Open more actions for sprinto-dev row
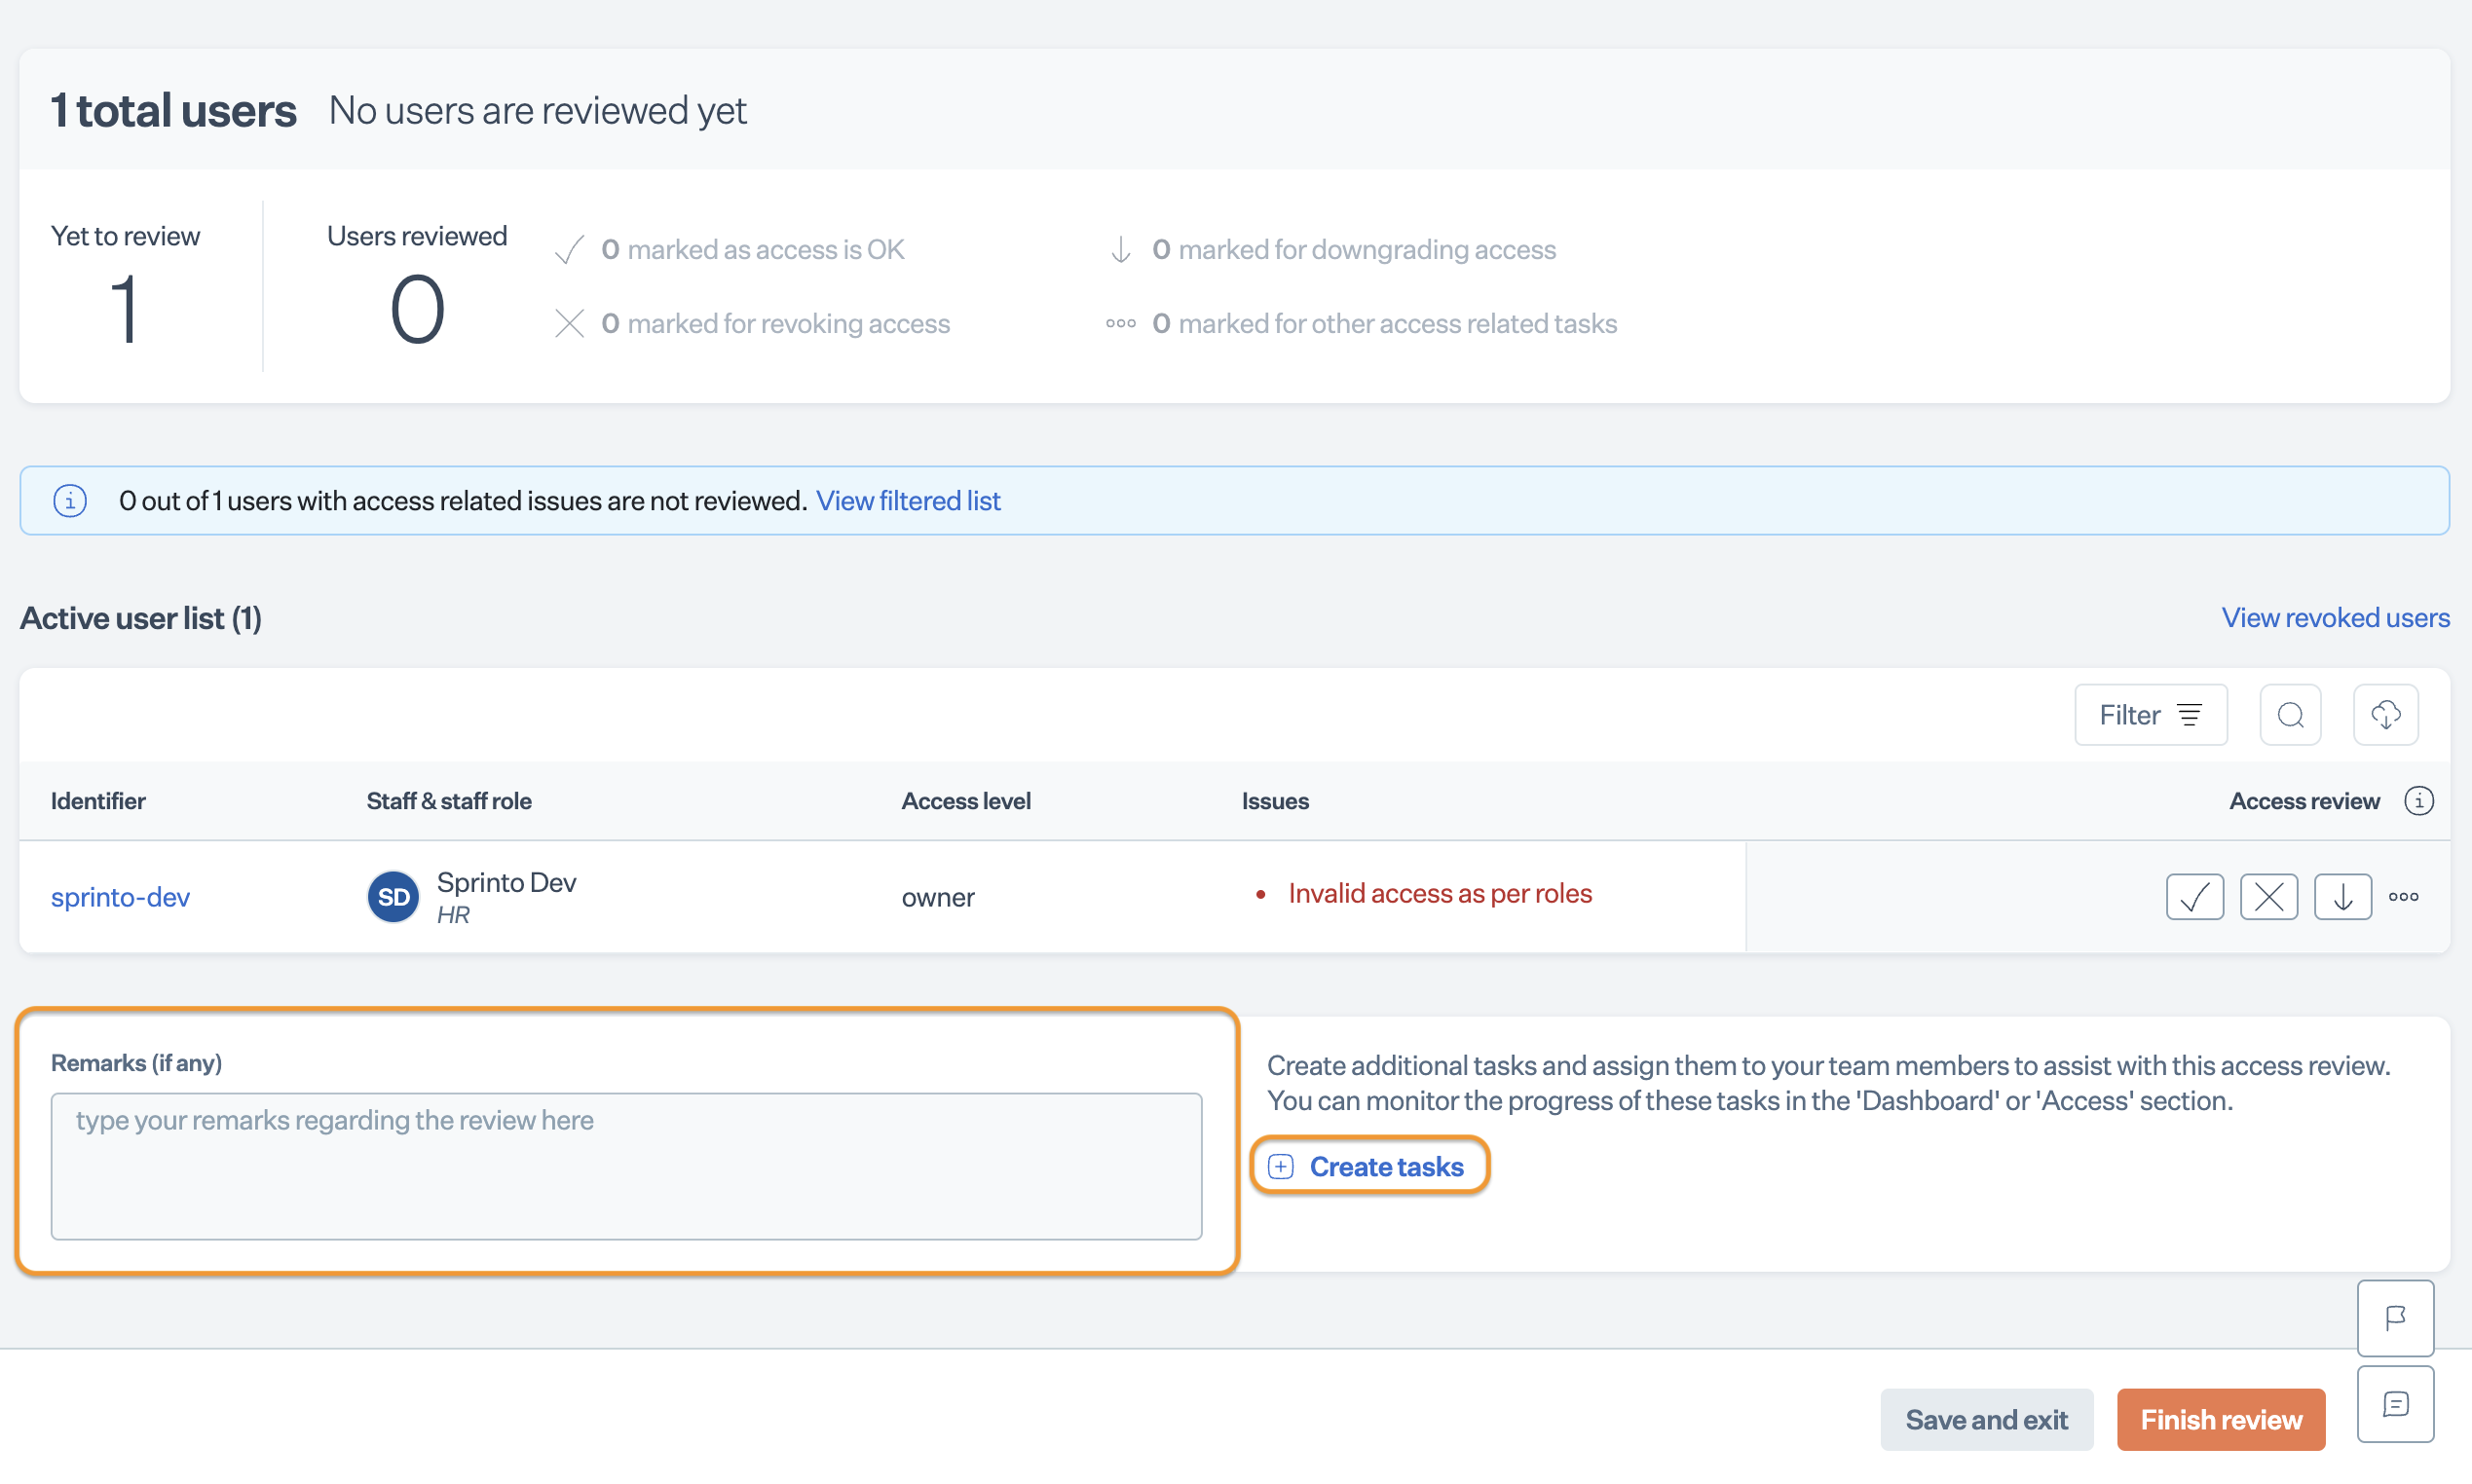 pyautogui.click(x=2403, y=896)
